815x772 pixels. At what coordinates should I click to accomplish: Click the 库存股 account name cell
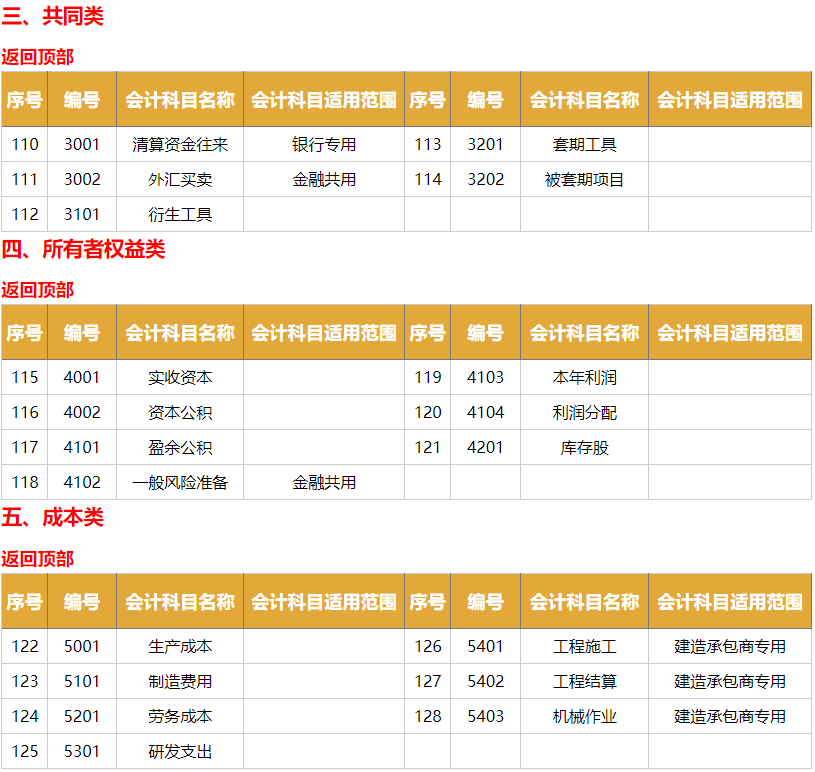(584, 447)
